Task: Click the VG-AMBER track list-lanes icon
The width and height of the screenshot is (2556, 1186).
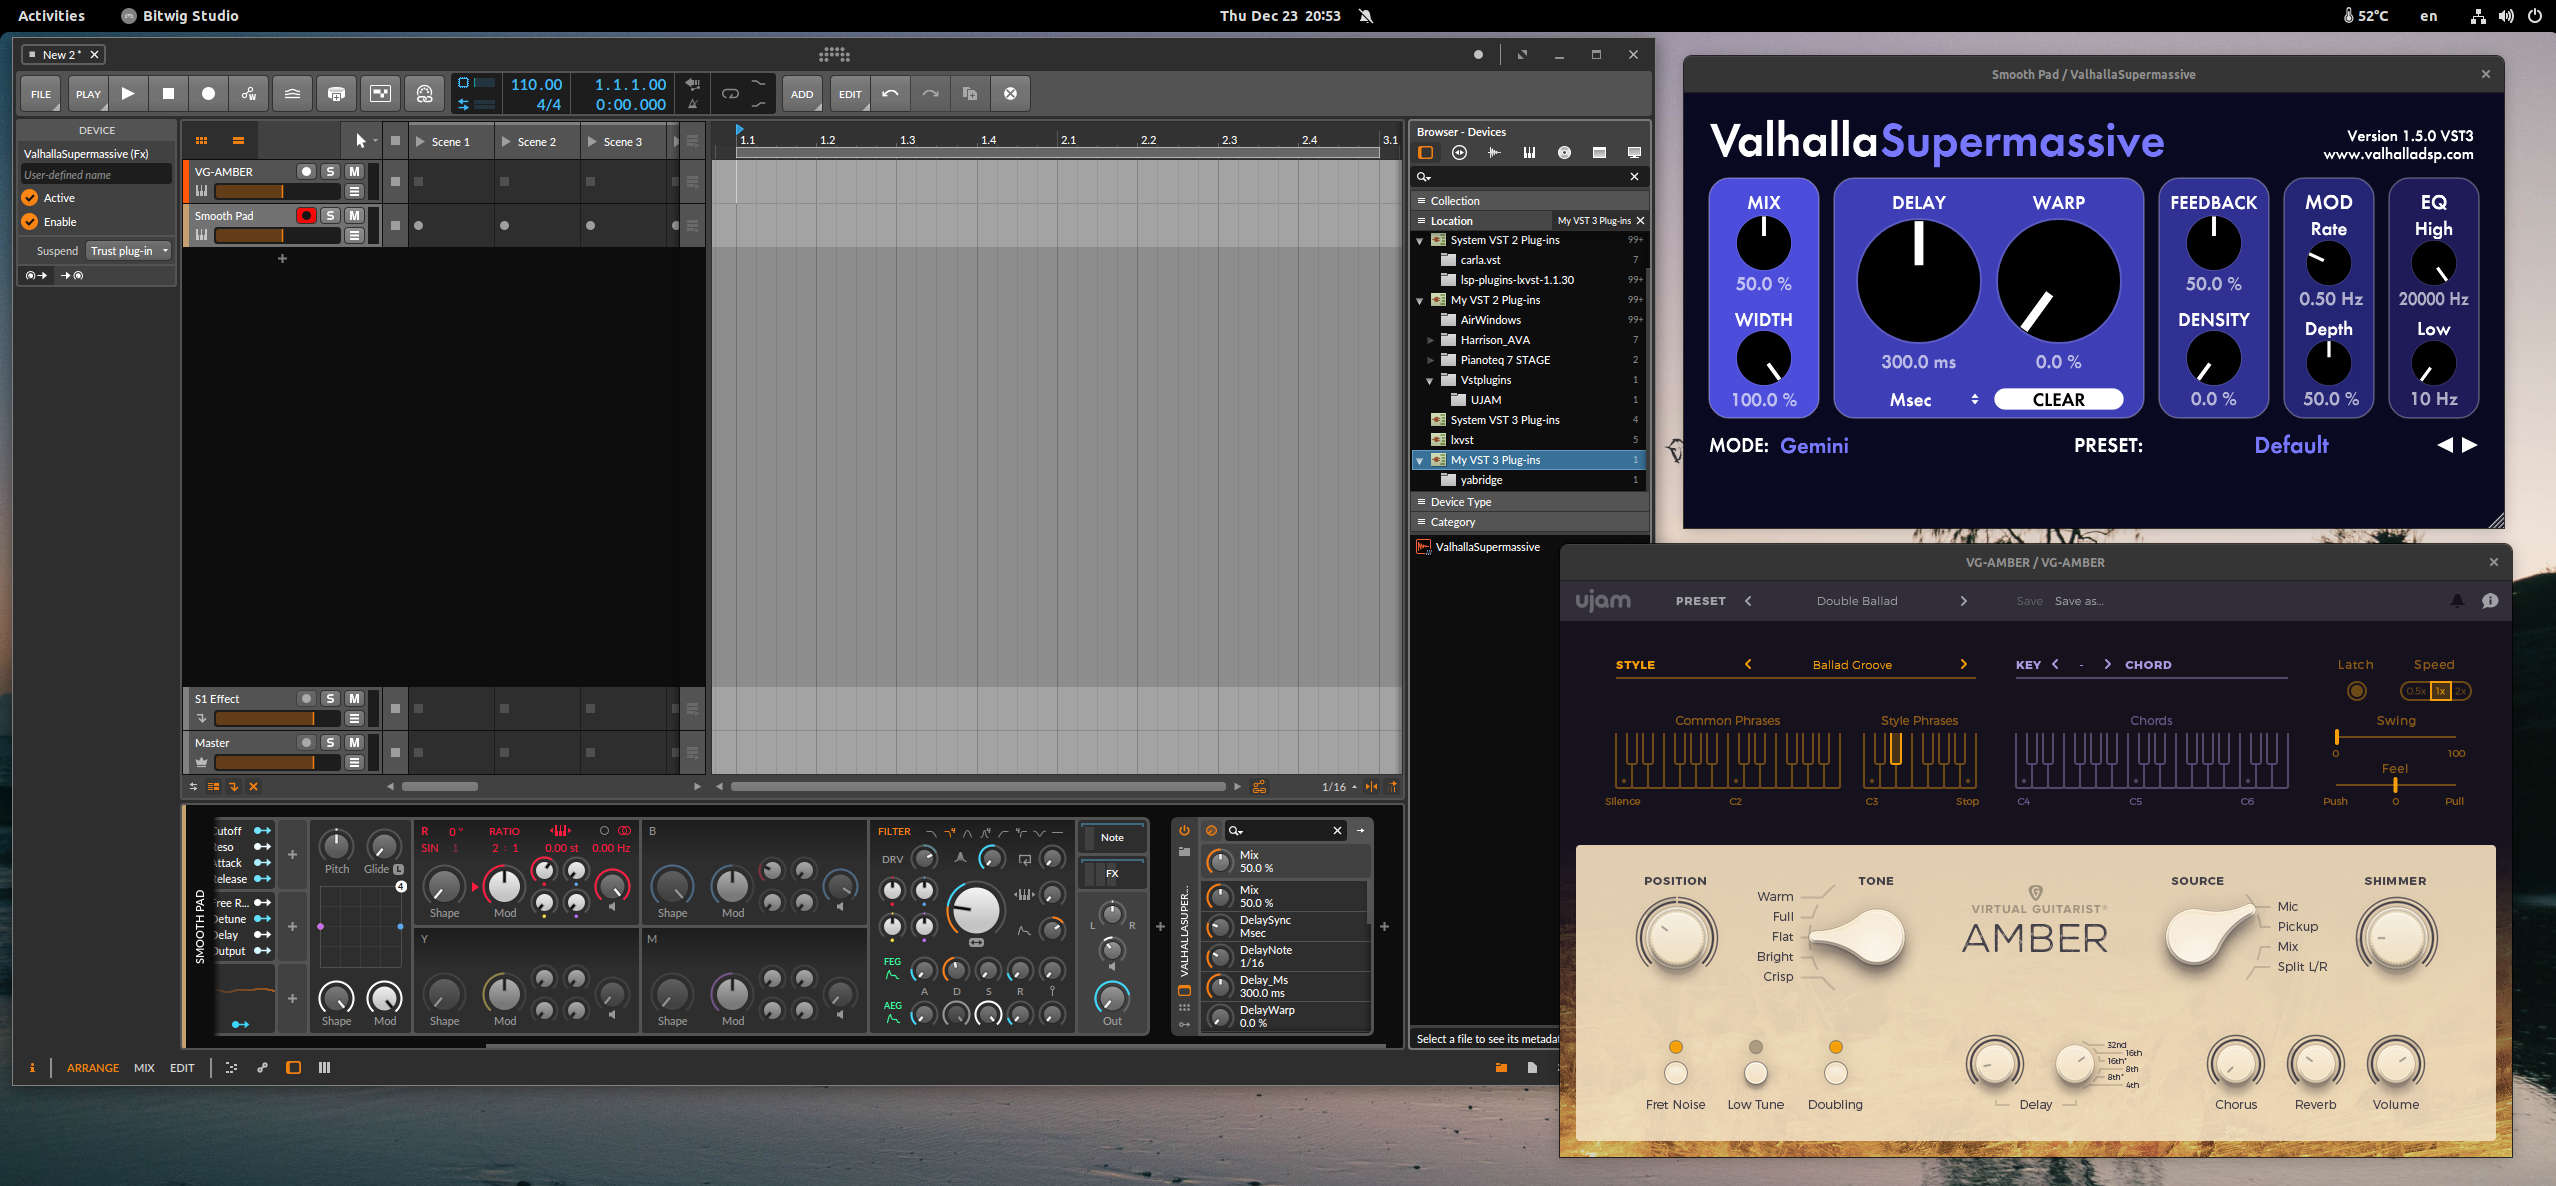Action: tap(354, 191)
